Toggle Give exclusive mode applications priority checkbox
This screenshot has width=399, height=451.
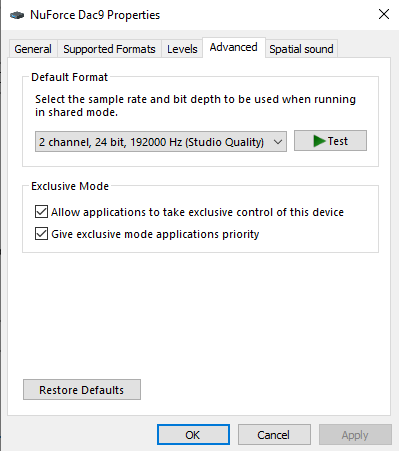pos(41,234)
